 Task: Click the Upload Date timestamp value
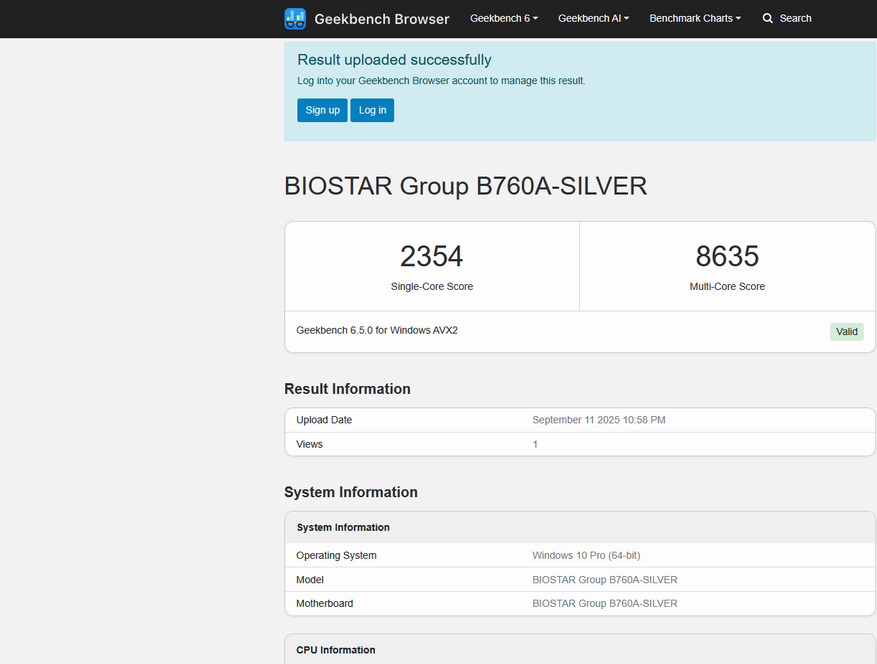(x=598, y=420)
